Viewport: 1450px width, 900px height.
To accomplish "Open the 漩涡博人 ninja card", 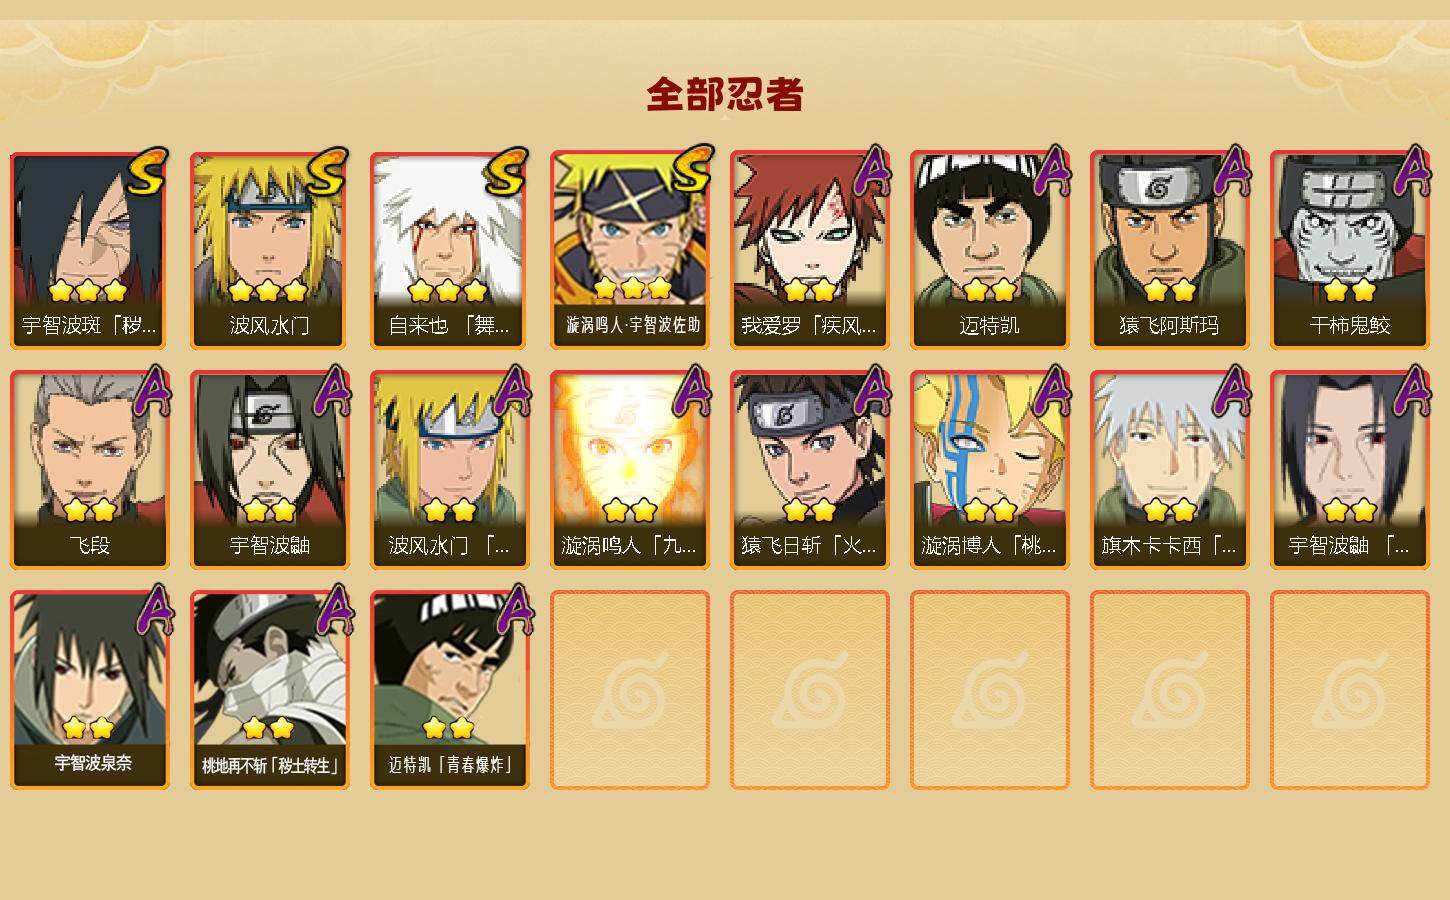I will [989, 470].
